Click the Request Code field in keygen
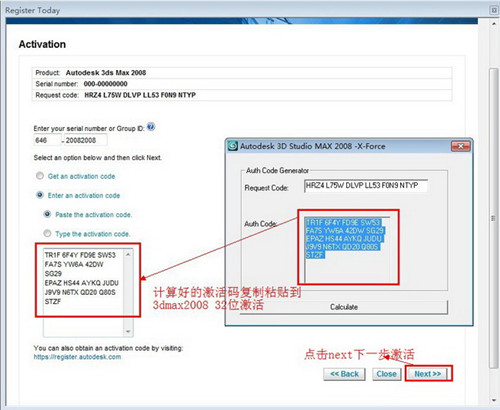500x410 pixels. 366,186
